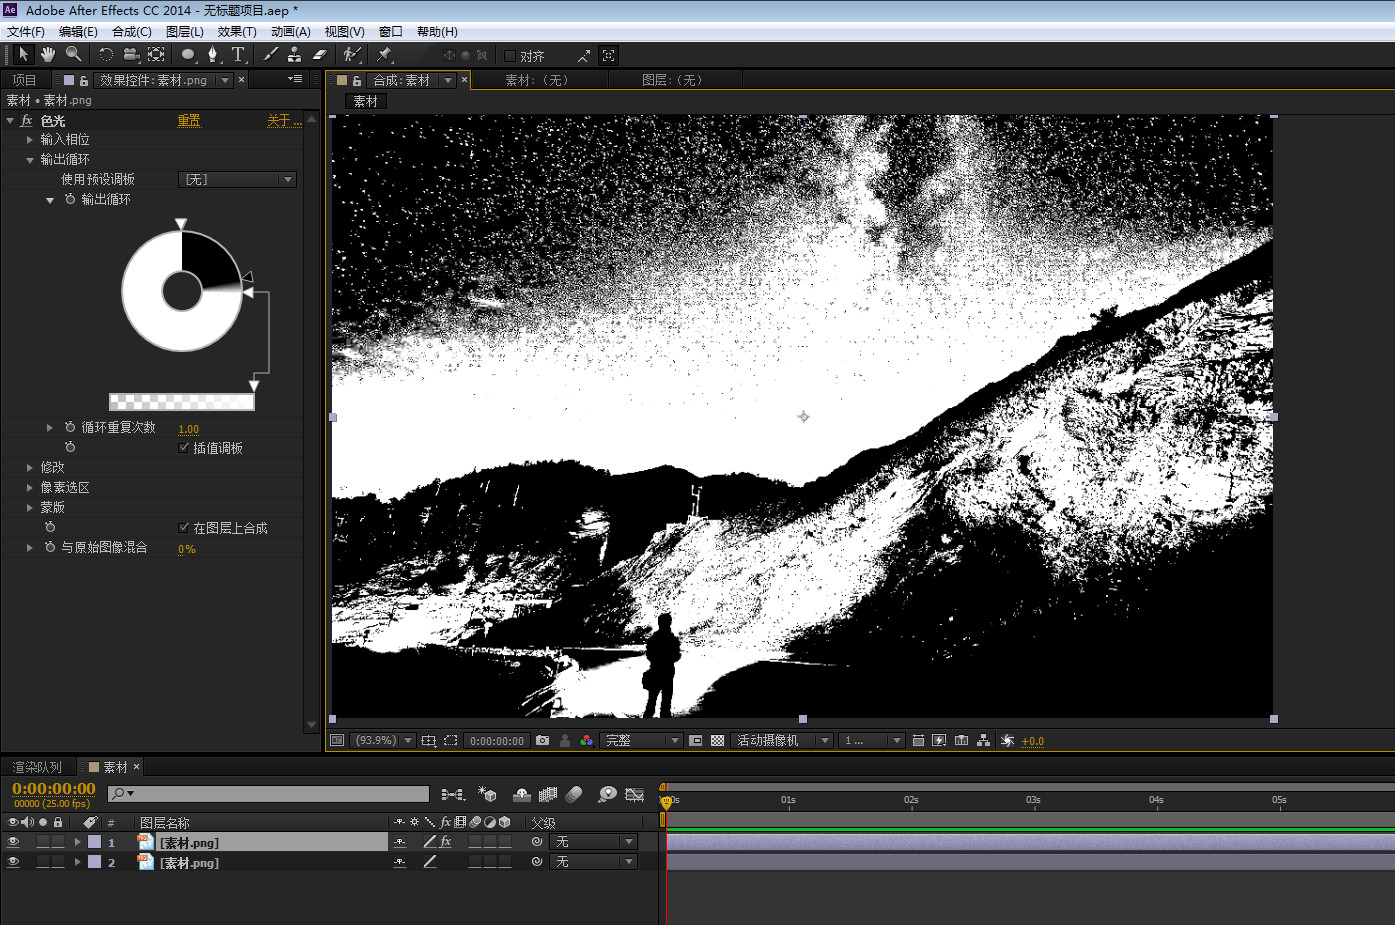Open the 使用预设调板 dropdown
The image size is (1395, 925).
[x=237, y=180]
